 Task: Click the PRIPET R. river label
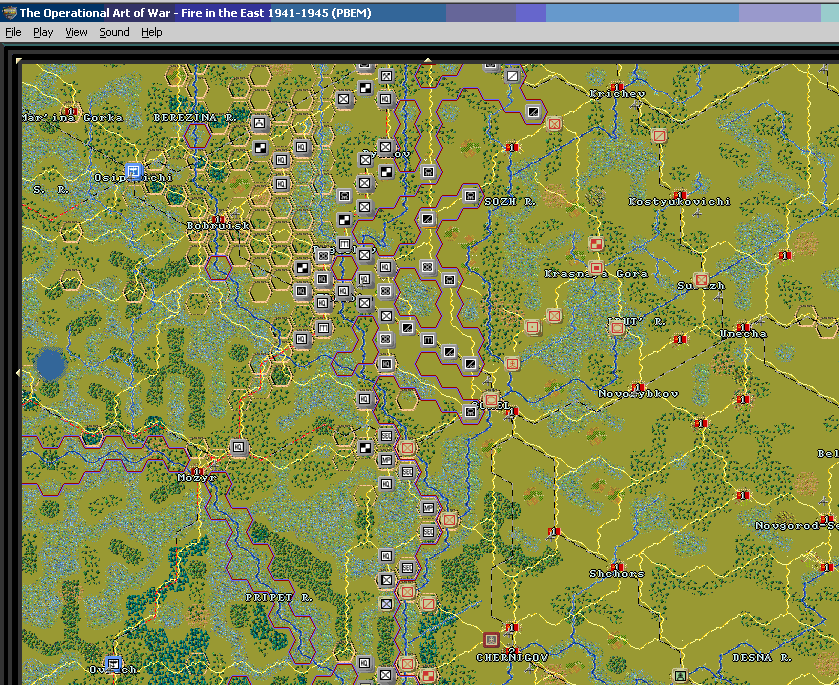[x=279, y=598]
